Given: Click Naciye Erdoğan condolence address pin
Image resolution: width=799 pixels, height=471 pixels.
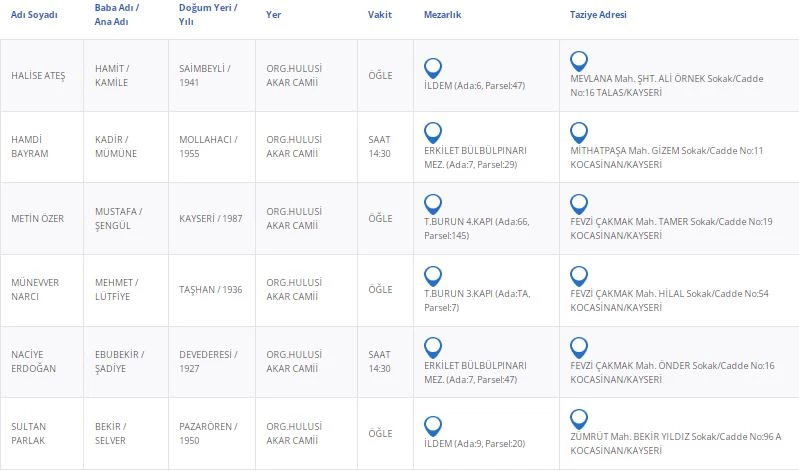Looking at the screenshot, I should (x=578, y=347).
